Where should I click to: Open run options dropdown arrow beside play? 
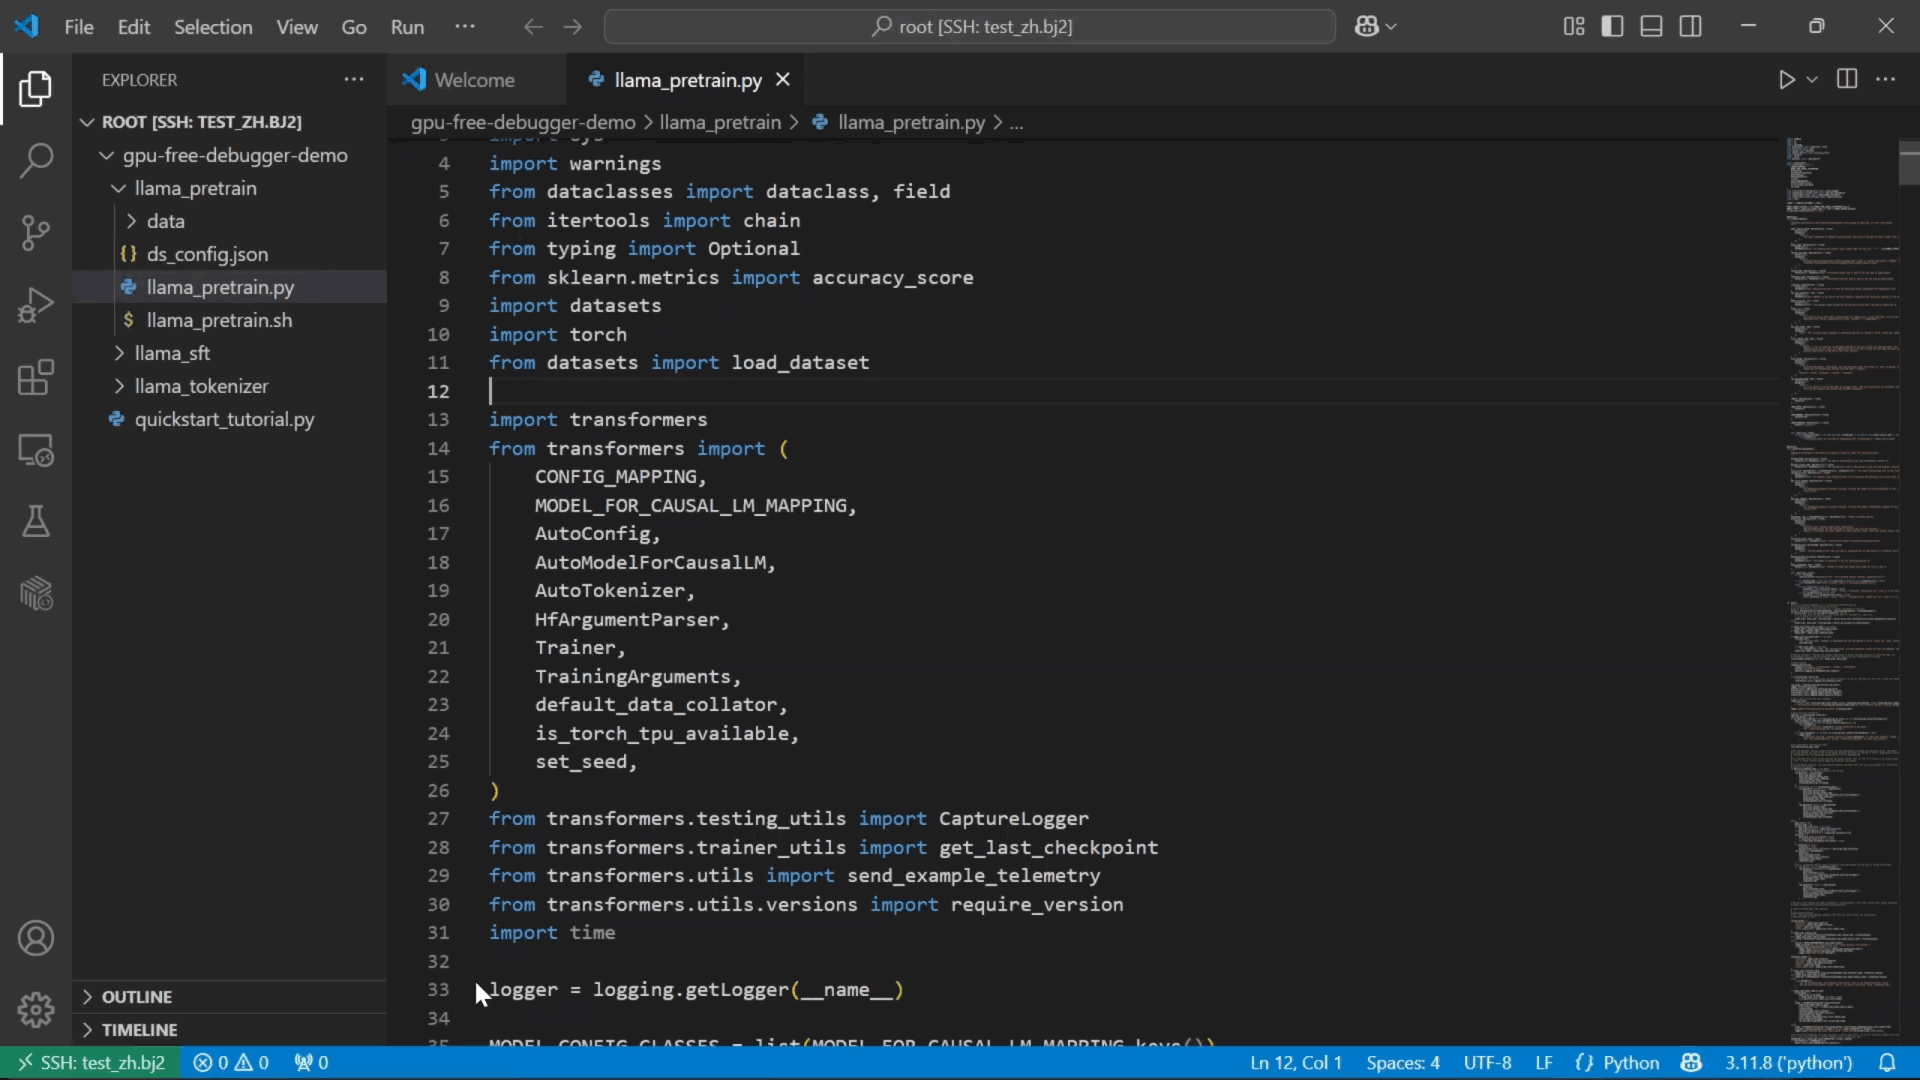pos(1812,80)
